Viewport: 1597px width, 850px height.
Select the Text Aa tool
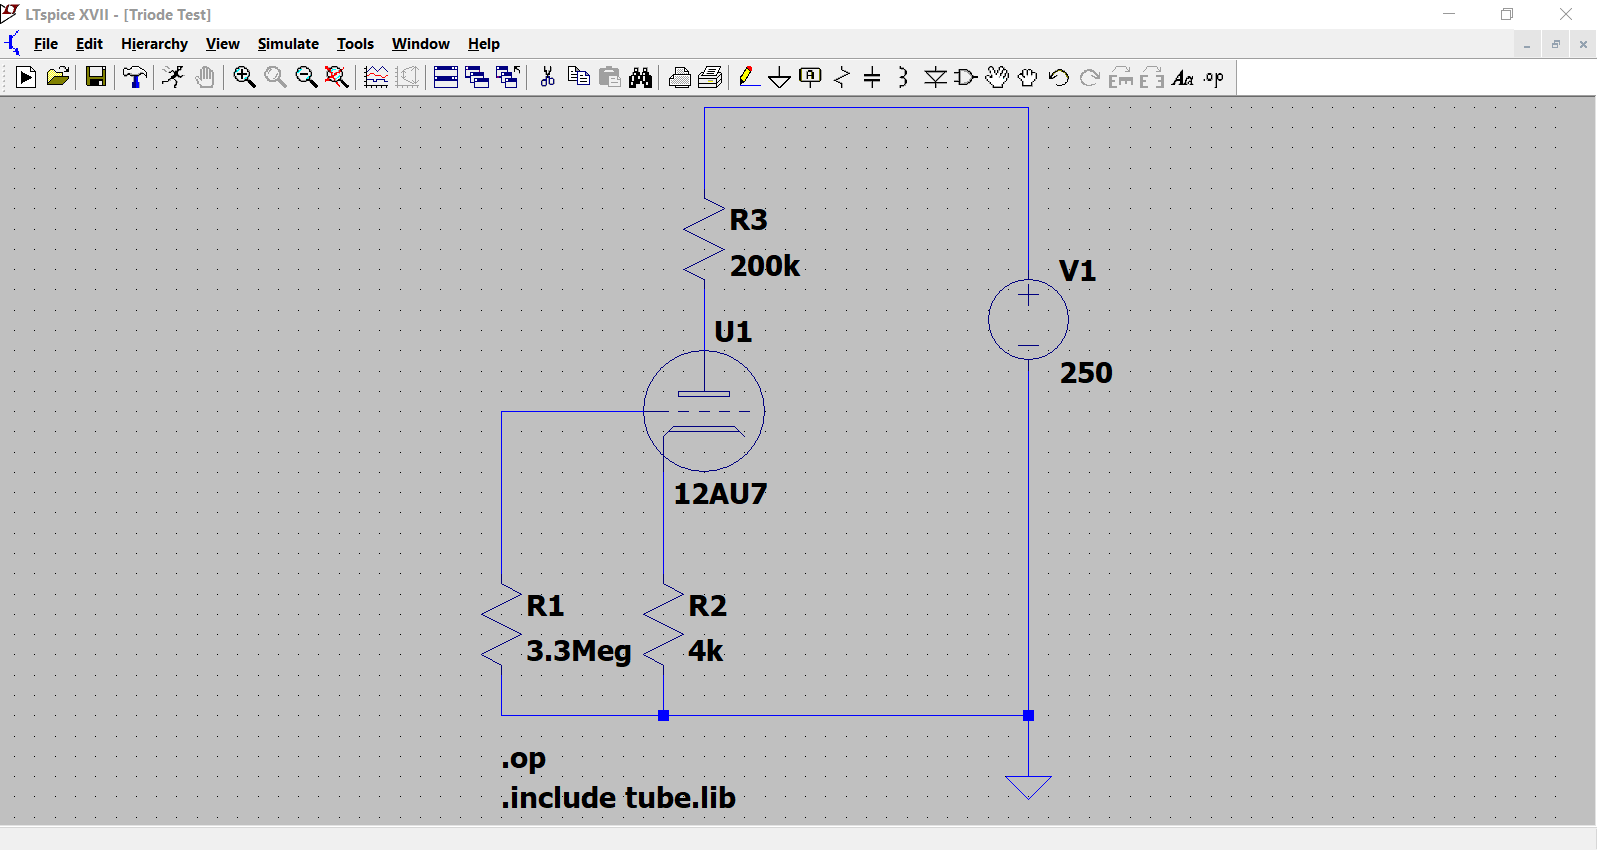coord(1183,77)
